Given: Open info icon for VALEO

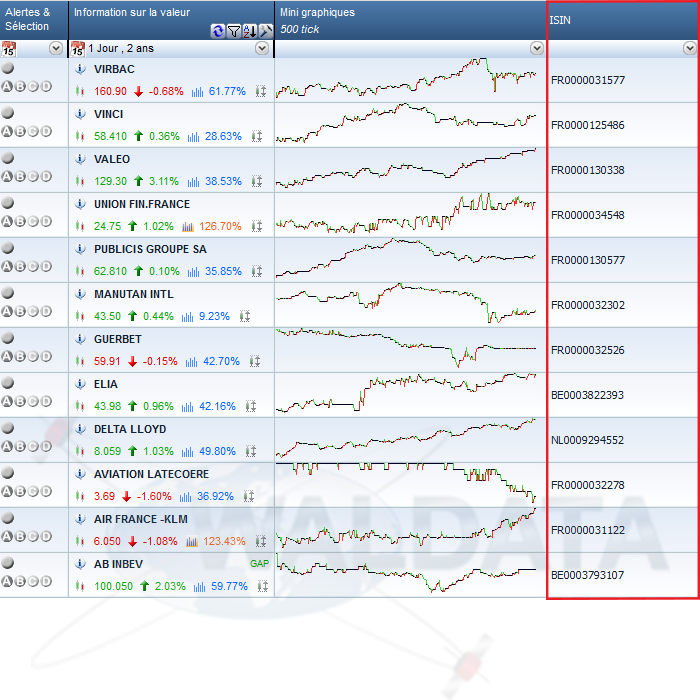Looking at the screenshot, I should (80, 159).
